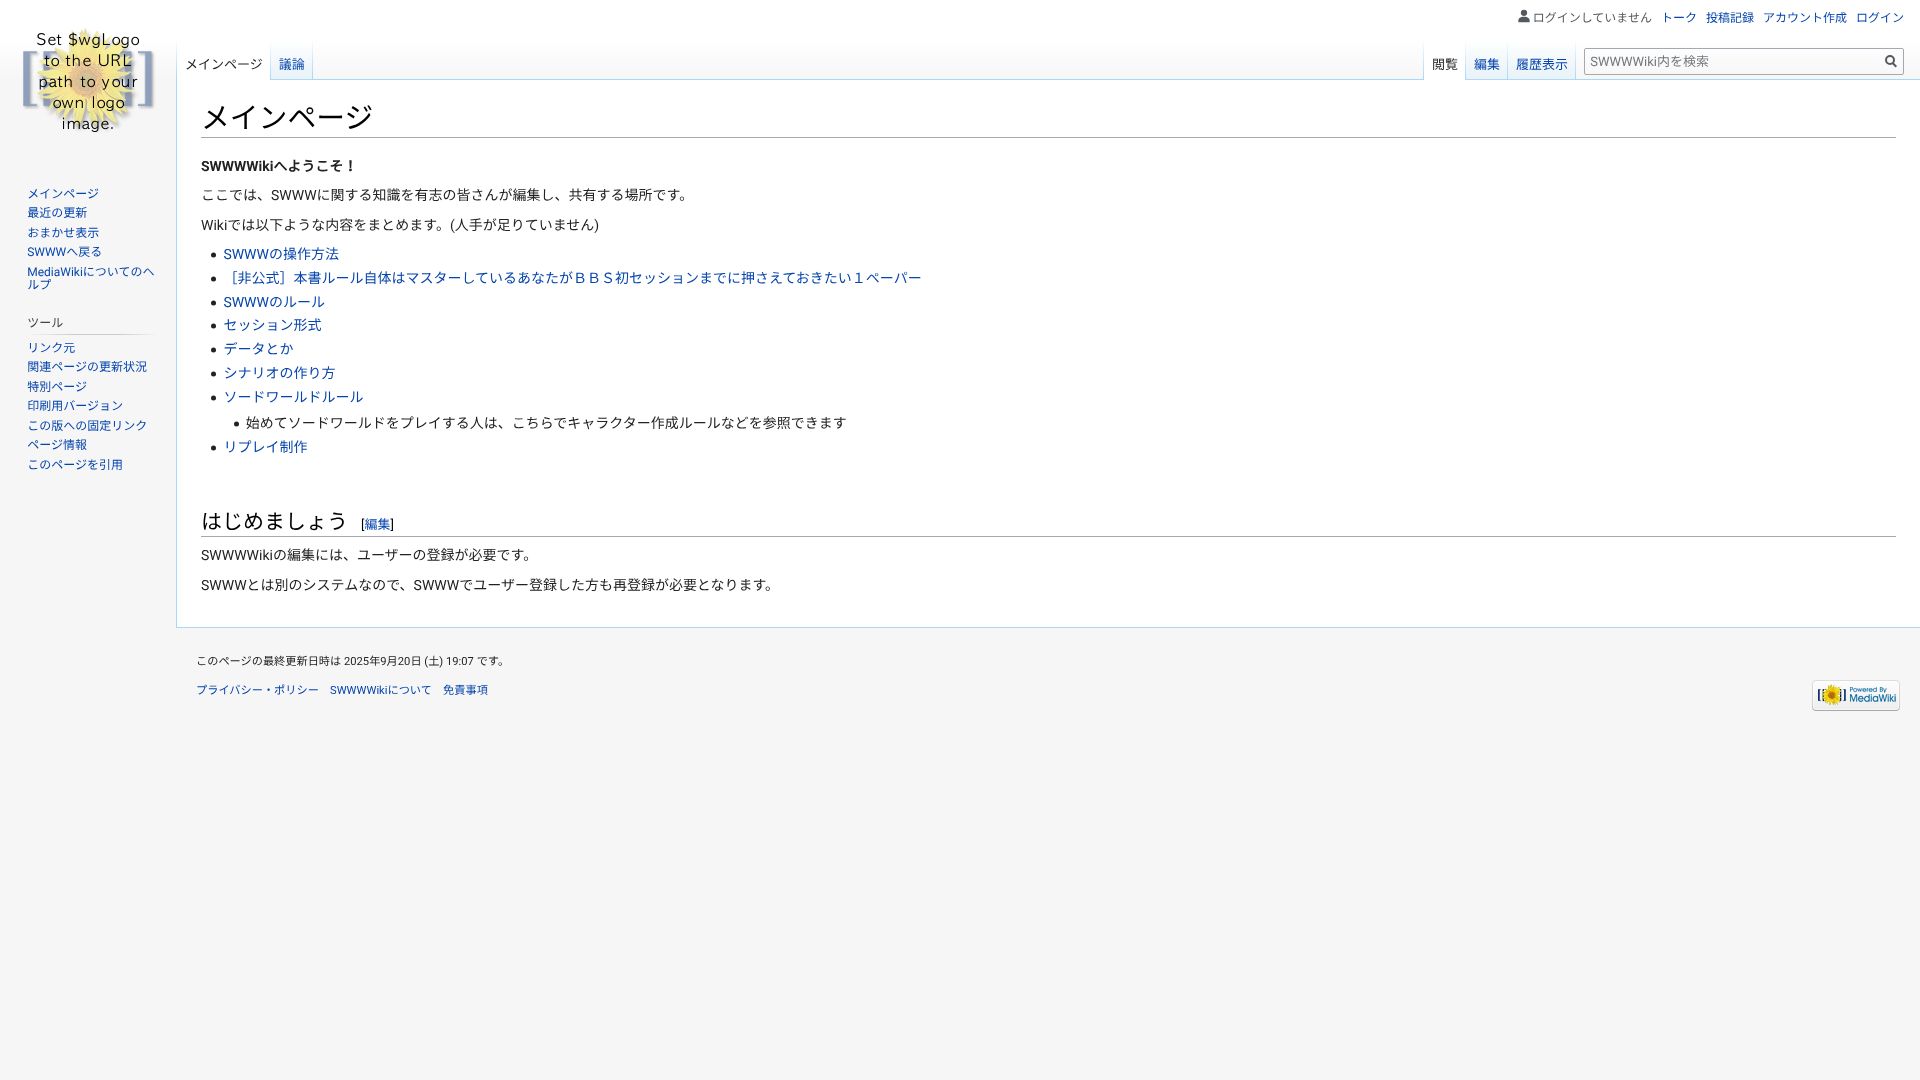
Task: Open the 編集 tab to edit the page
Action: coord(1487,63)
